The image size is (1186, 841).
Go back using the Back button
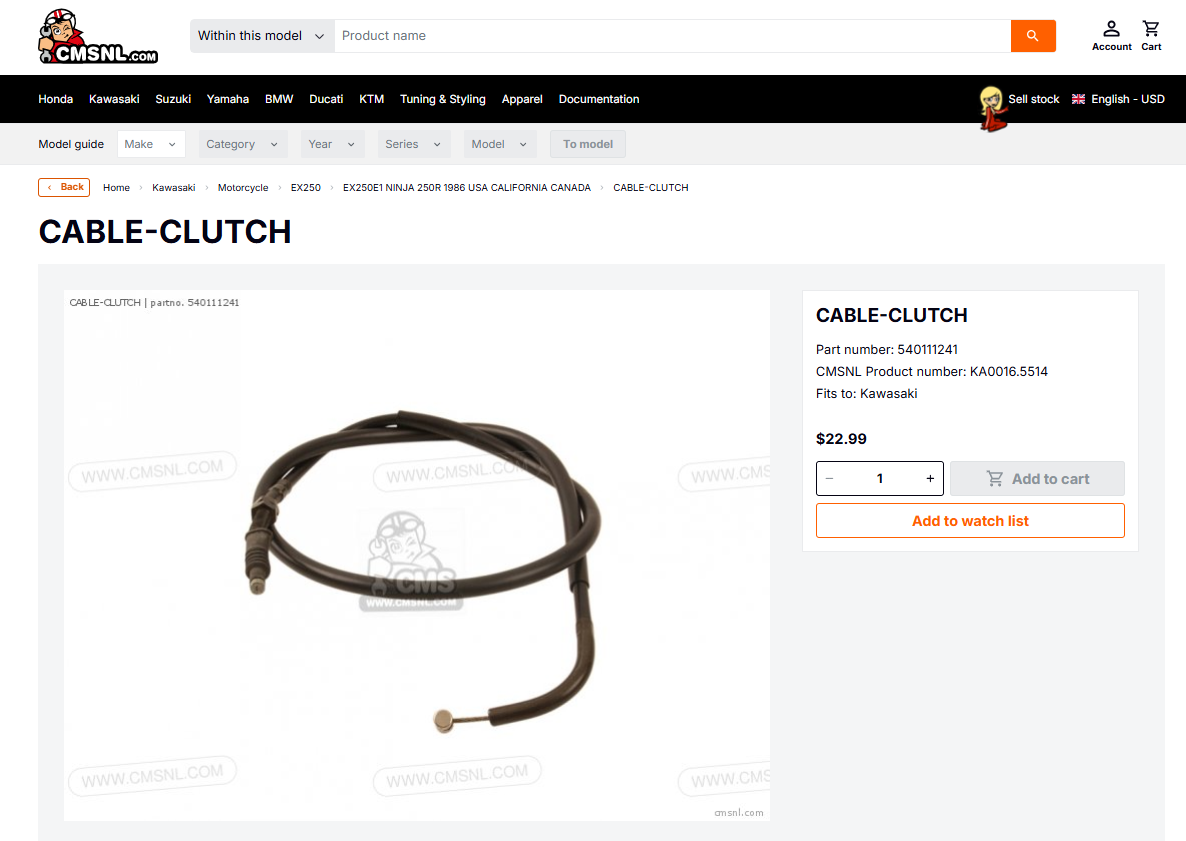point(64,187)
